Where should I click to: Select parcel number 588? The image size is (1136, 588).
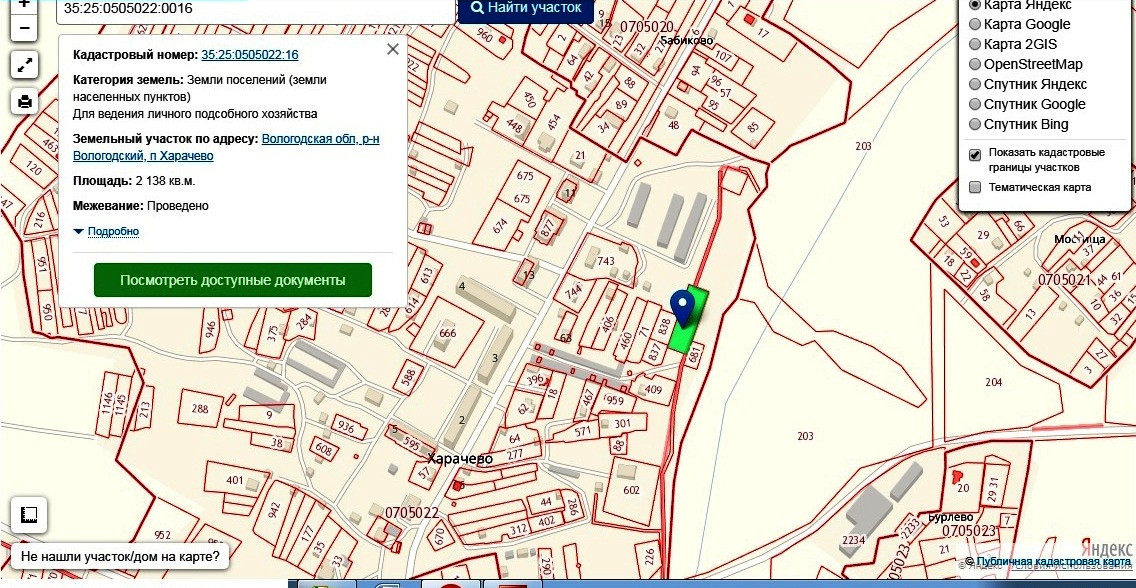tap(410, 376)
